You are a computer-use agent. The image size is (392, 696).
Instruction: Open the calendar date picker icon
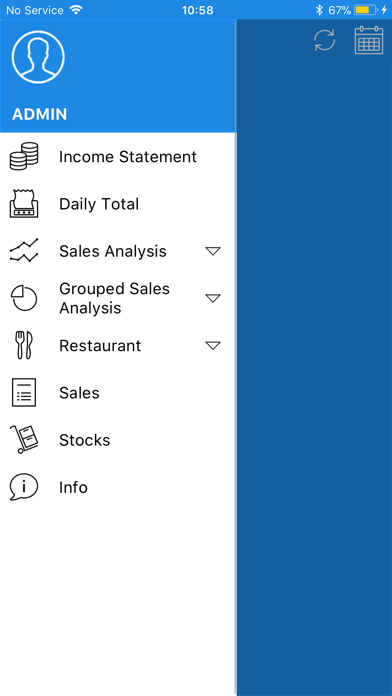click(369, 40)
